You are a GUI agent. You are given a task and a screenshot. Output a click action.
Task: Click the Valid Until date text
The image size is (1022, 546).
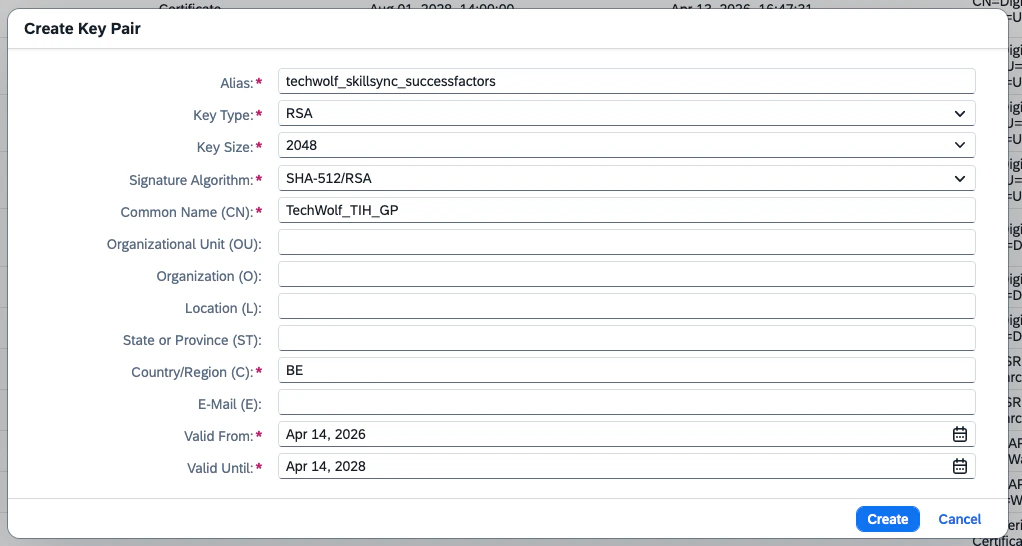click(x=325, y=466)
